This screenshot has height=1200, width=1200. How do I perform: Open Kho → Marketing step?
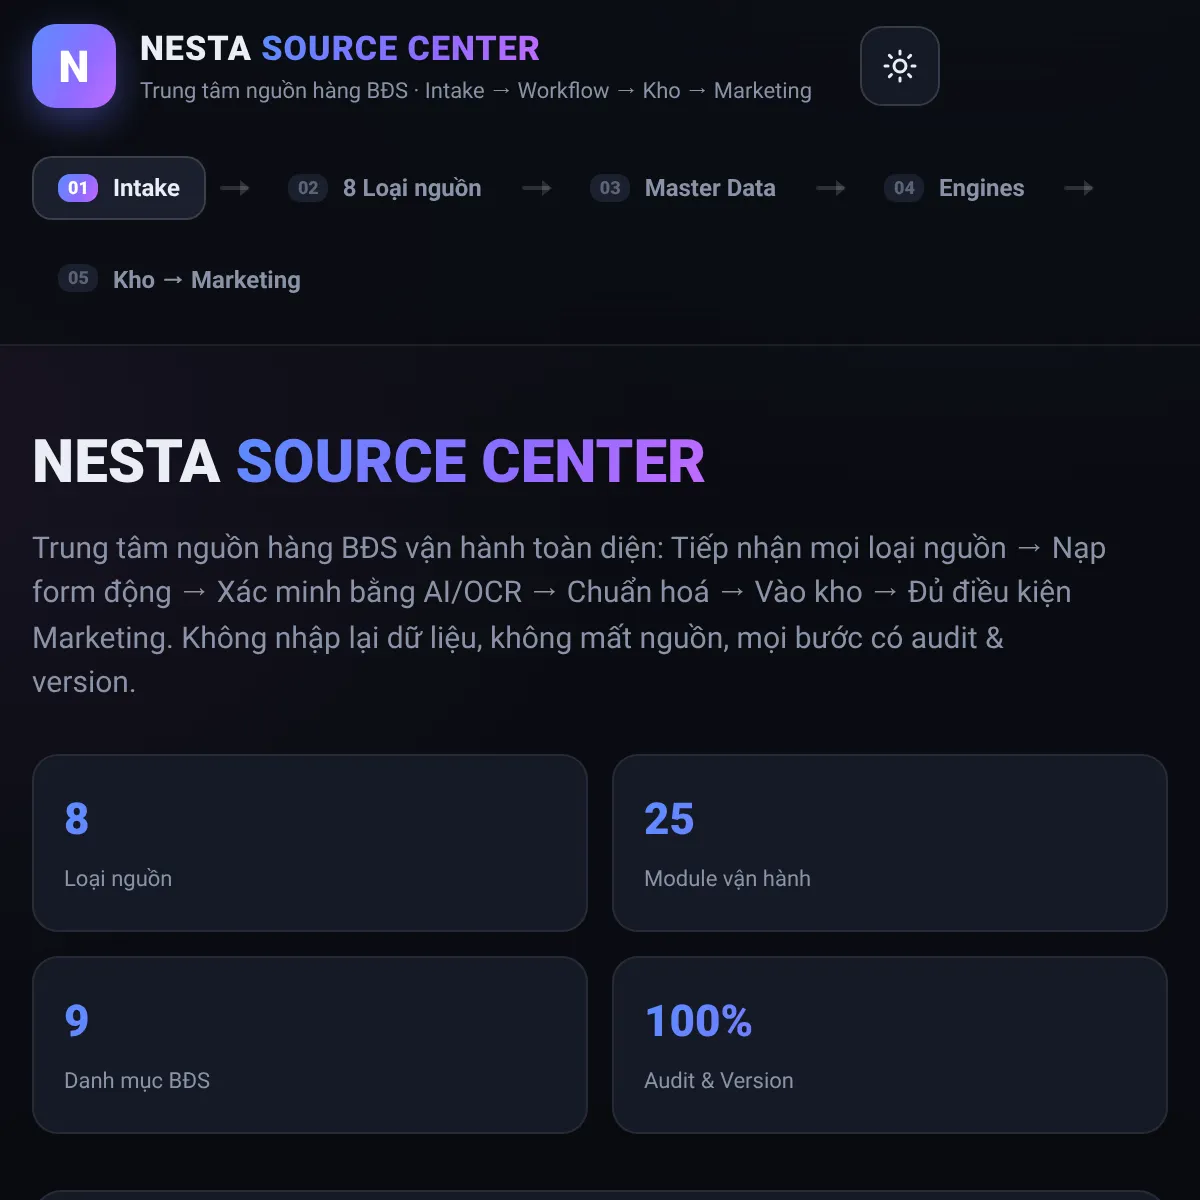coord(179,279)
